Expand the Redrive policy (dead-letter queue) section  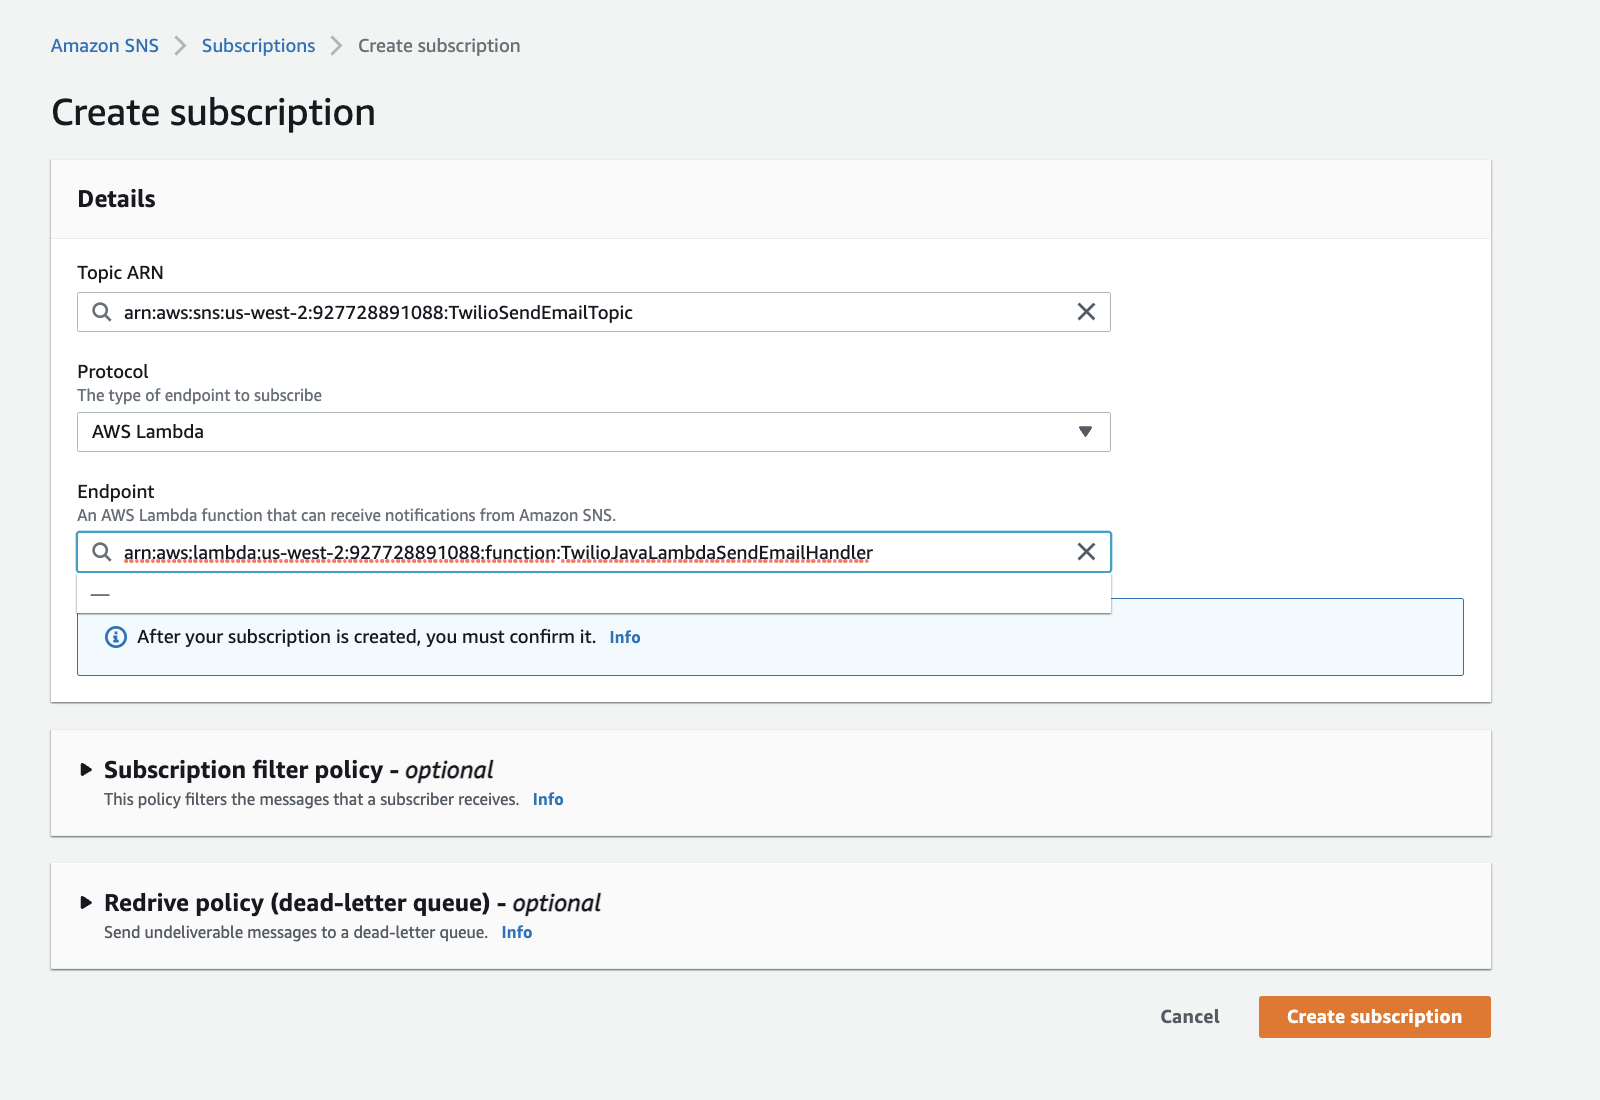(x=86, y=903)
